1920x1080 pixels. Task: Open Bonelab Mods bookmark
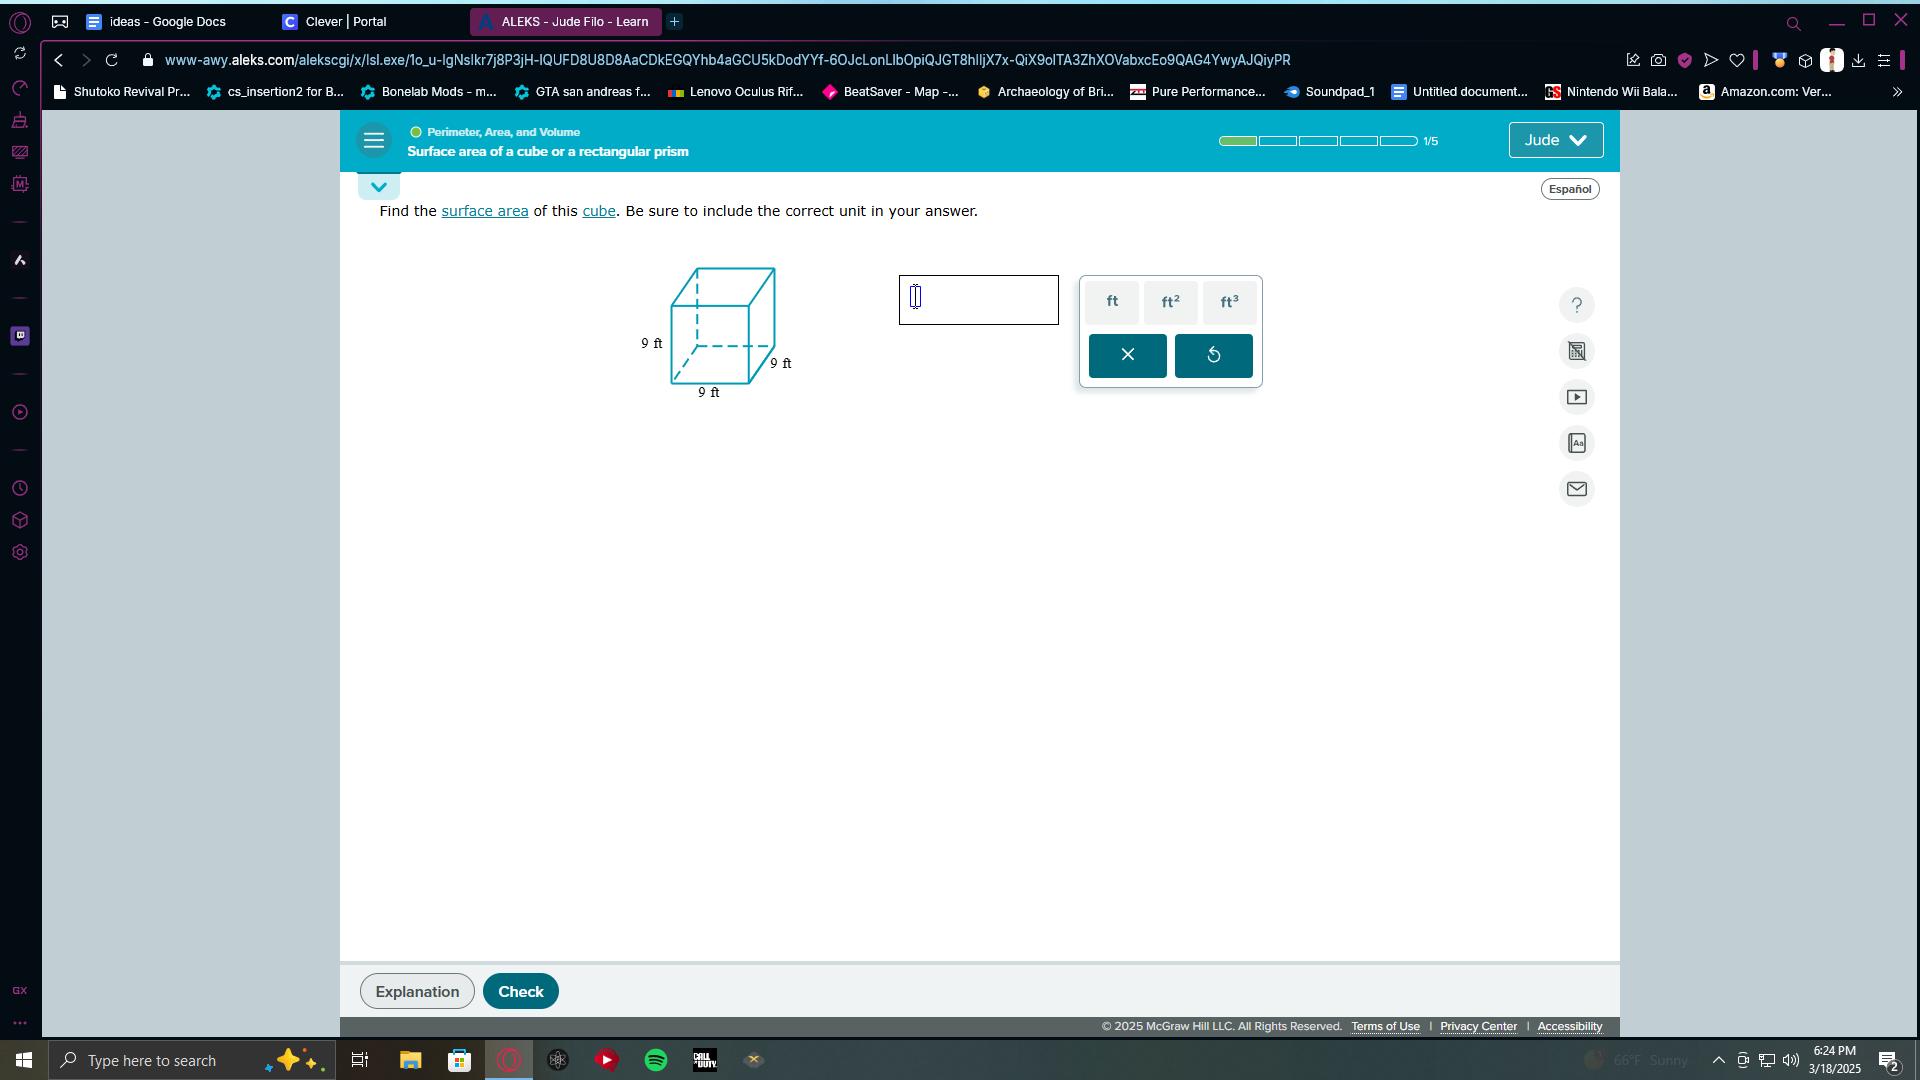pos(428,92)
